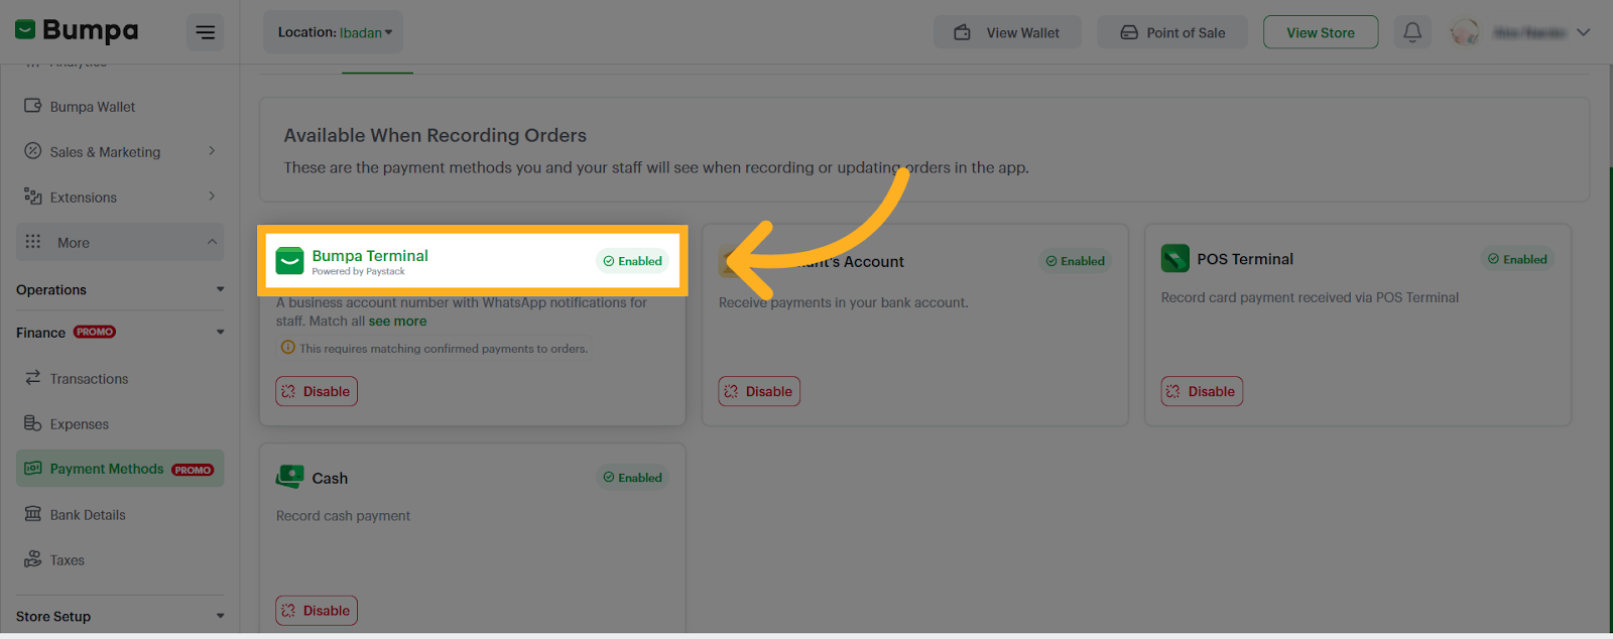The height and width of the screenshot is (639, 1613).
Task: Click the user profile avatar
Action: (1465, 33)
